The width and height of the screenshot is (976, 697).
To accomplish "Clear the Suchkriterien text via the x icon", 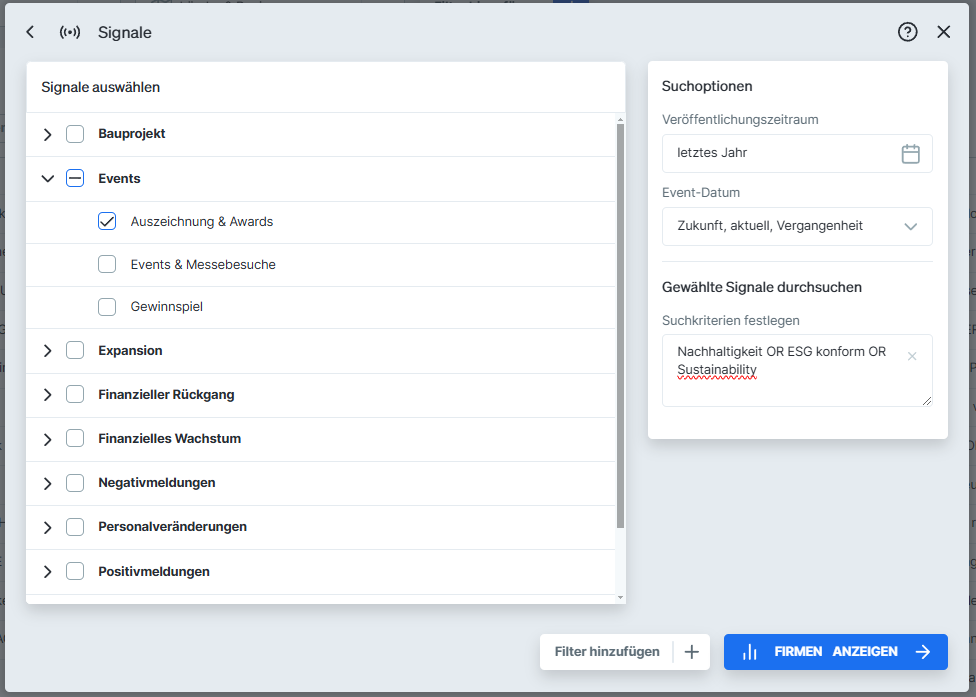I will (x=912, y=355).
